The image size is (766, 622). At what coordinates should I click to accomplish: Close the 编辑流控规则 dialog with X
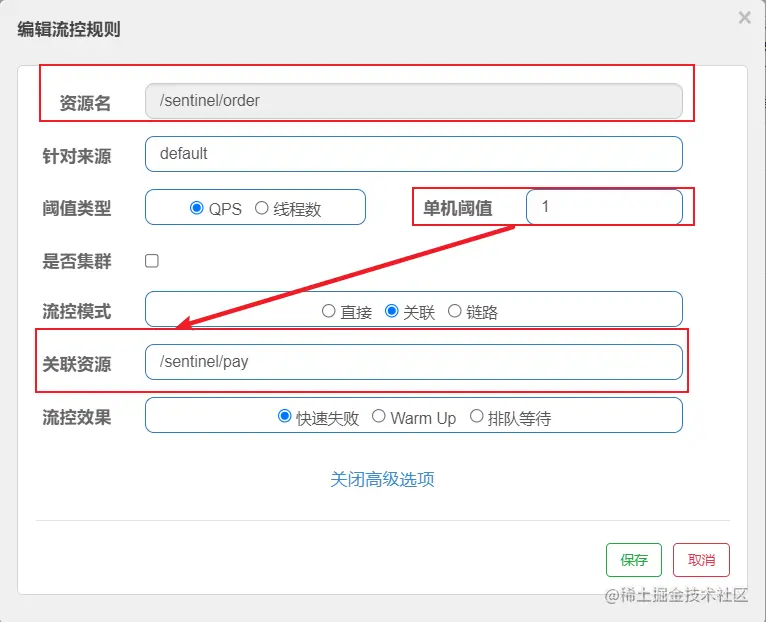click(x=745, y=18)
